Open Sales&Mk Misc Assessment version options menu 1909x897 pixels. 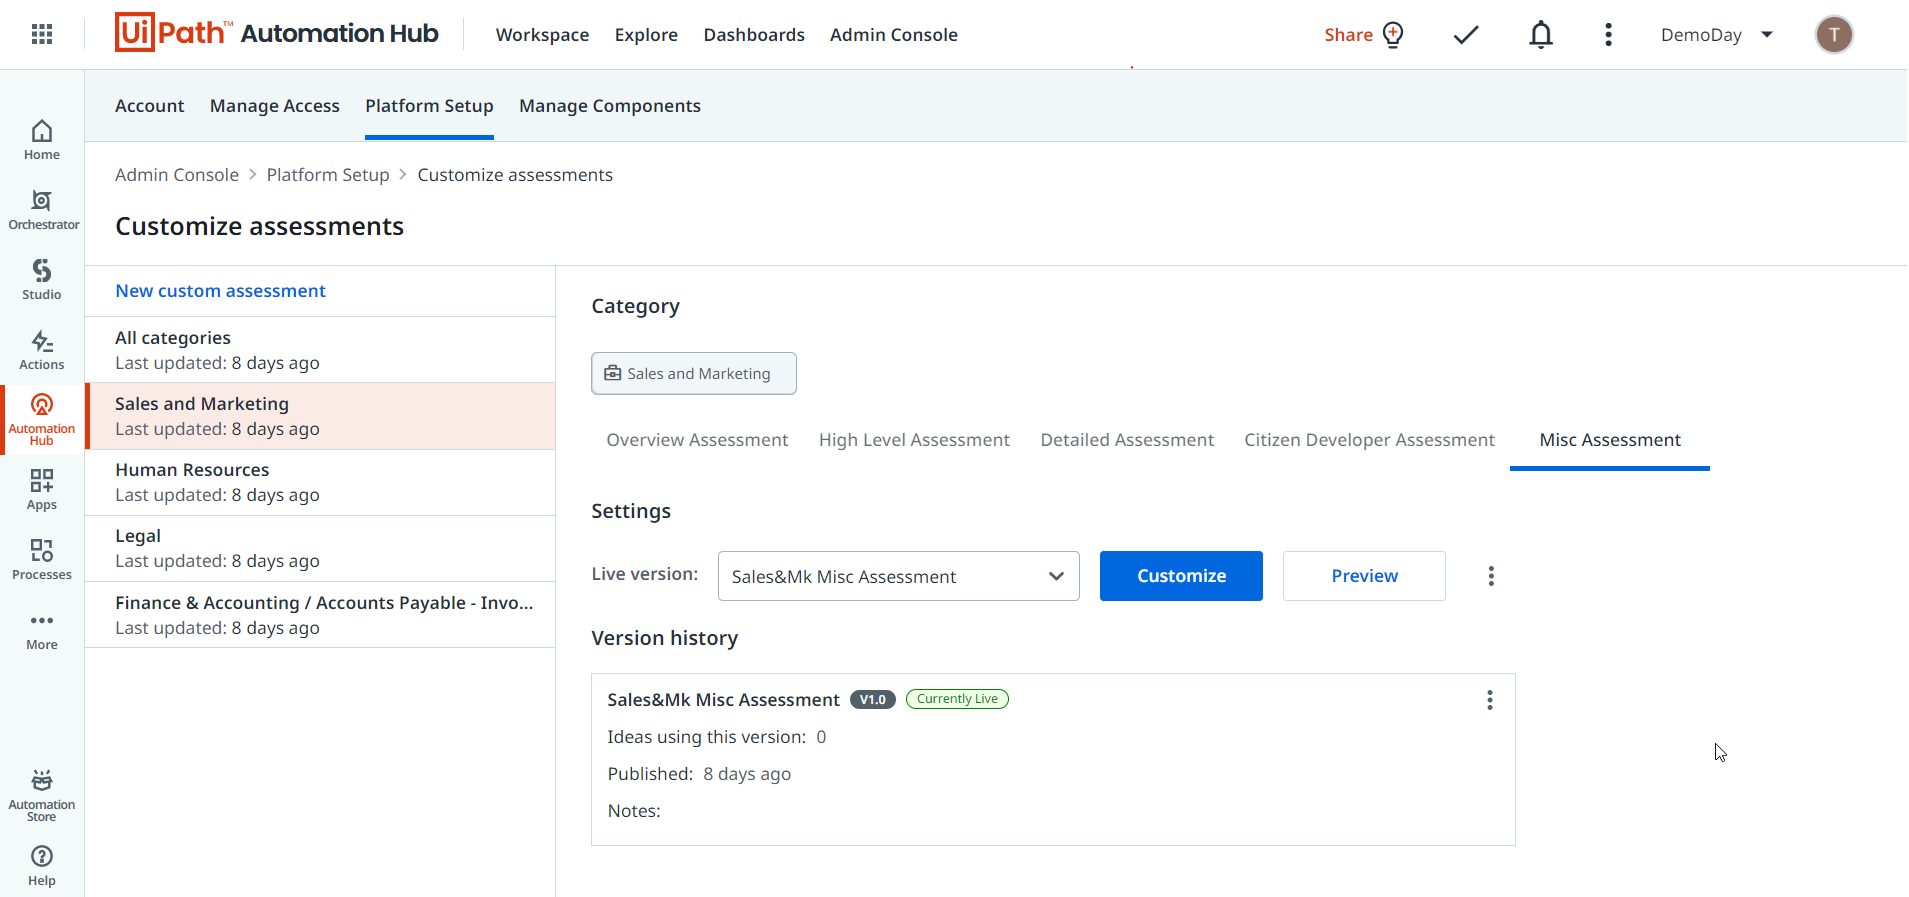[x=1490, y=700]
